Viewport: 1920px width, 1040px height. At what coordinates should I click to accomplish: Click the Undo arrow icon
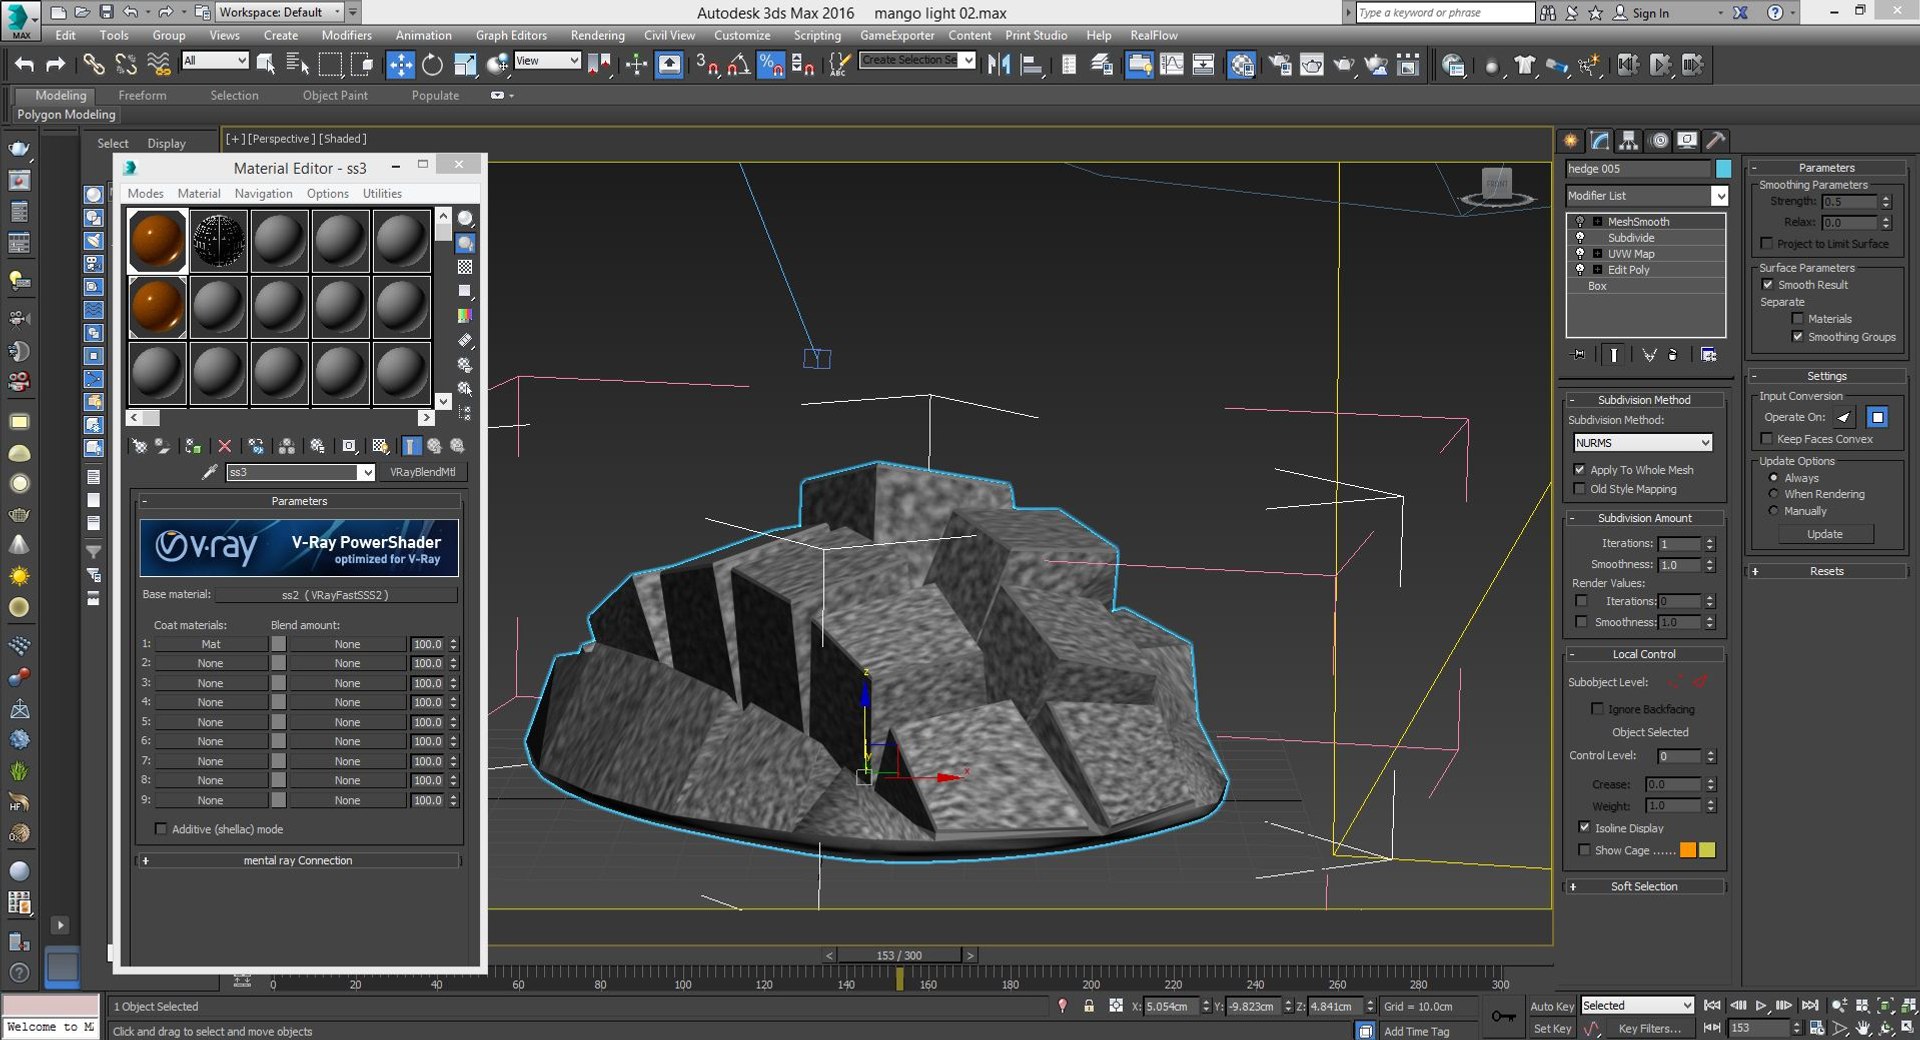[x=24, y=65]
